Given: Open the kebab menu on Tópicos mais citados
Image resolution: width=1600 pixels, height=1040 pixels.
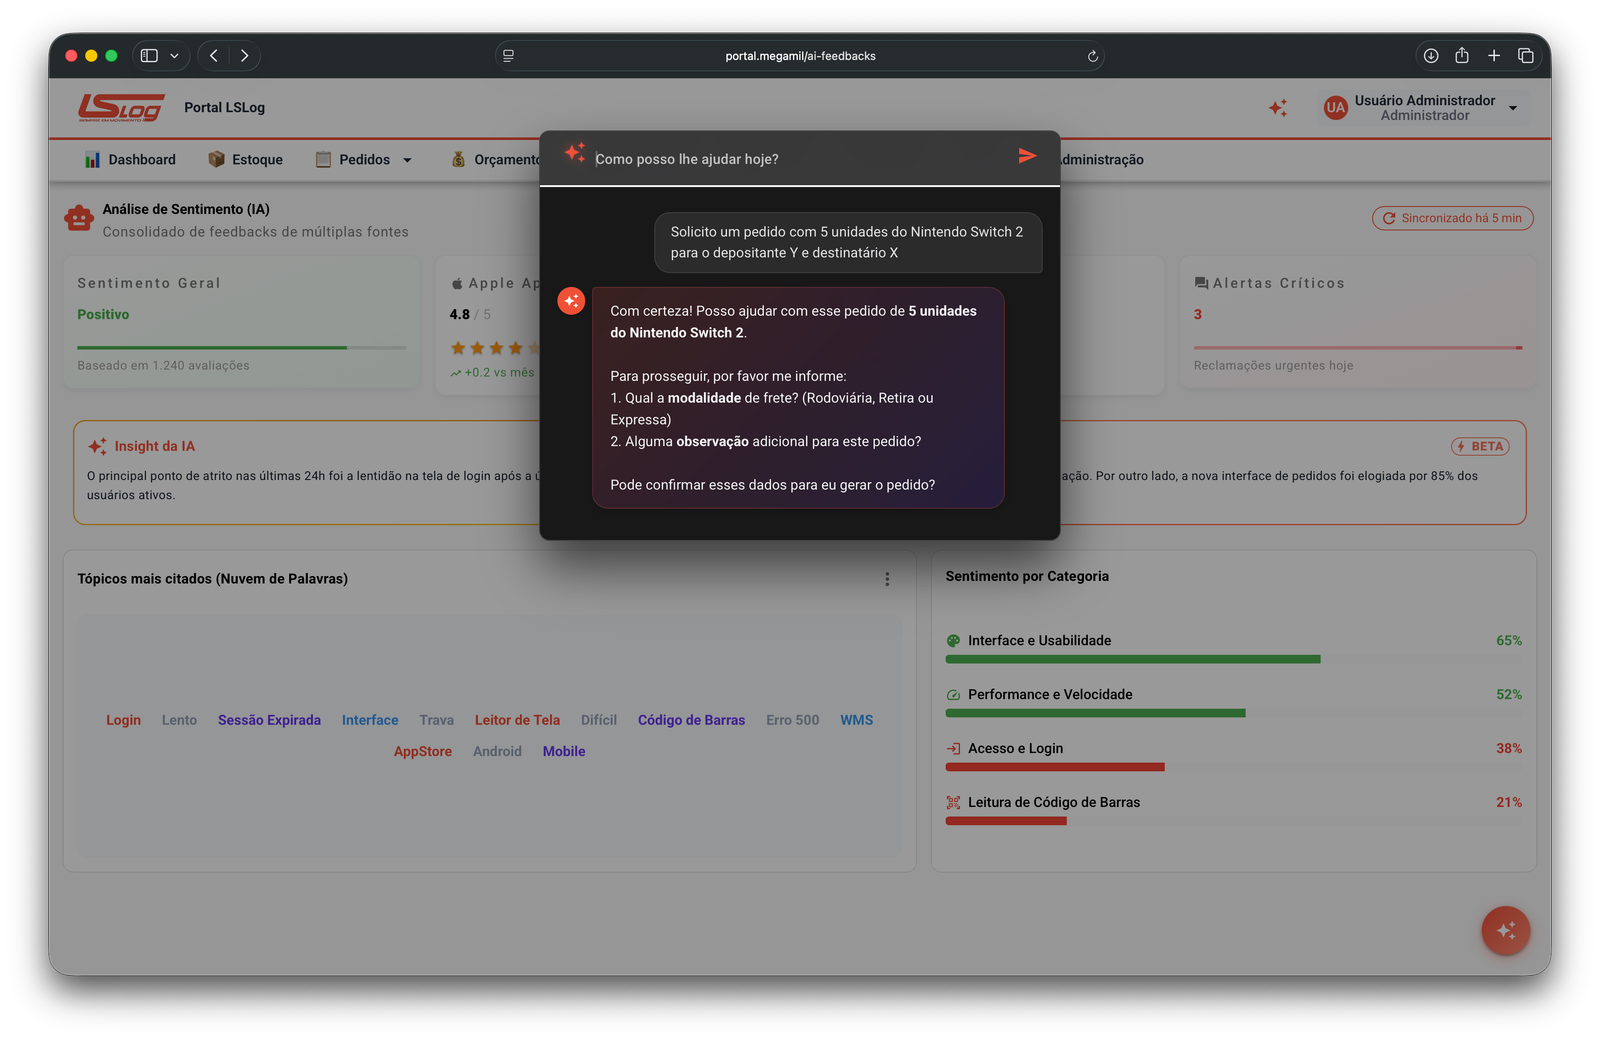Looking at the screenshot, I should (x=886, y=578).
